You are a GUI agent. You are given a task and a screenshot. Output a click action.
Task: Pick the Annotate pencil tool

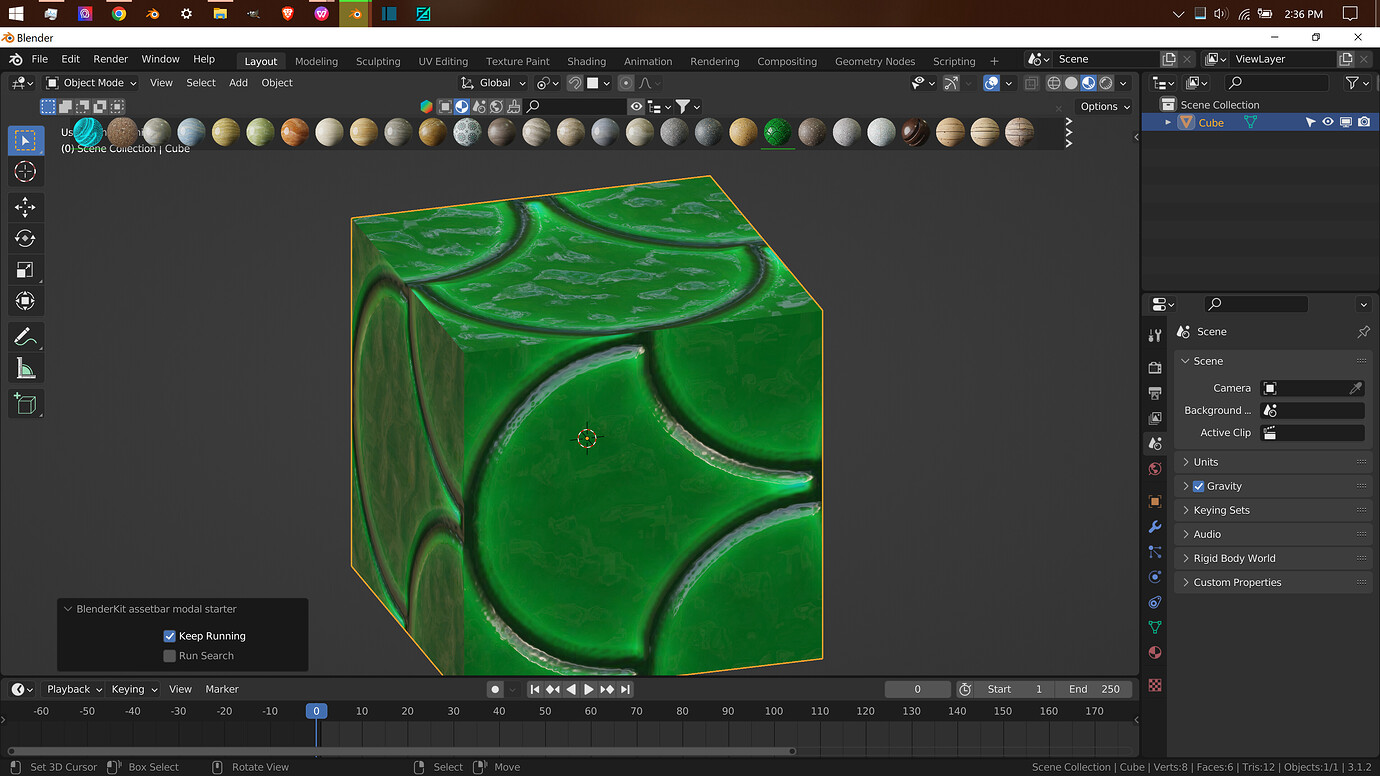25,337
